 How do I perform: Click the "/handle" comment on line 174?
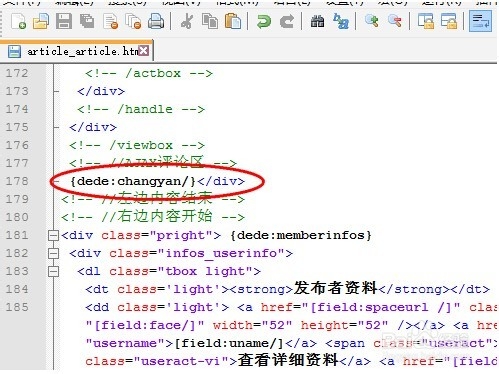click(x=141, y=109)
